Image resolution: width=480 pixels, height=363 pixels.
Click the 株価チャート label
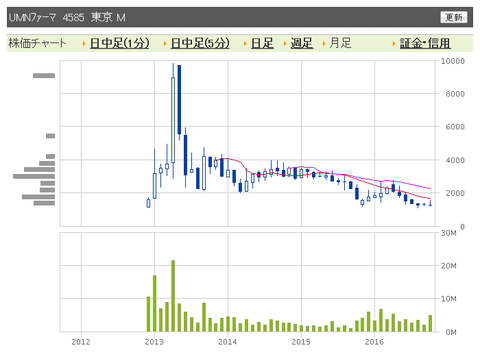(37, 43)
